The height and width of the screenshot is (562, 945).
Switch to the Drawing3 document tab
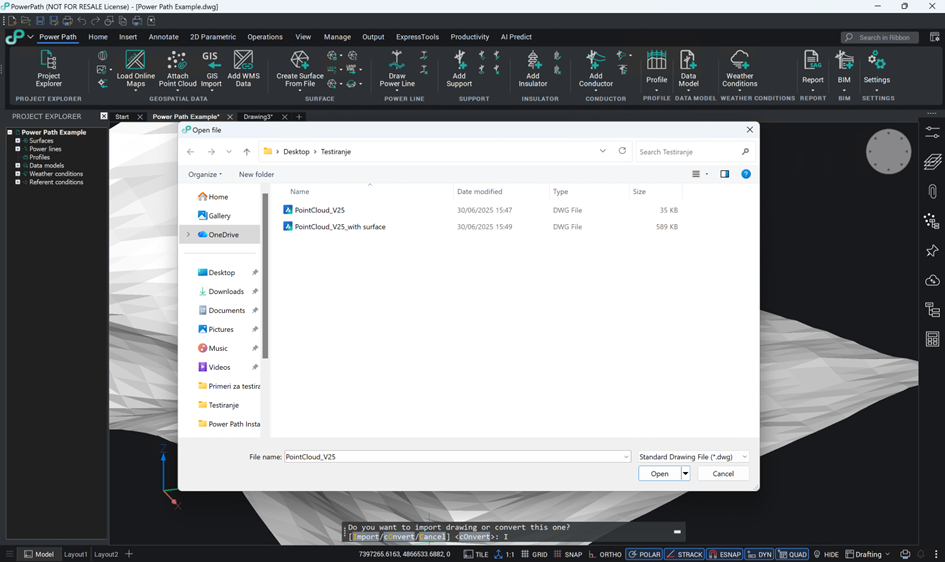coord(258,116)
